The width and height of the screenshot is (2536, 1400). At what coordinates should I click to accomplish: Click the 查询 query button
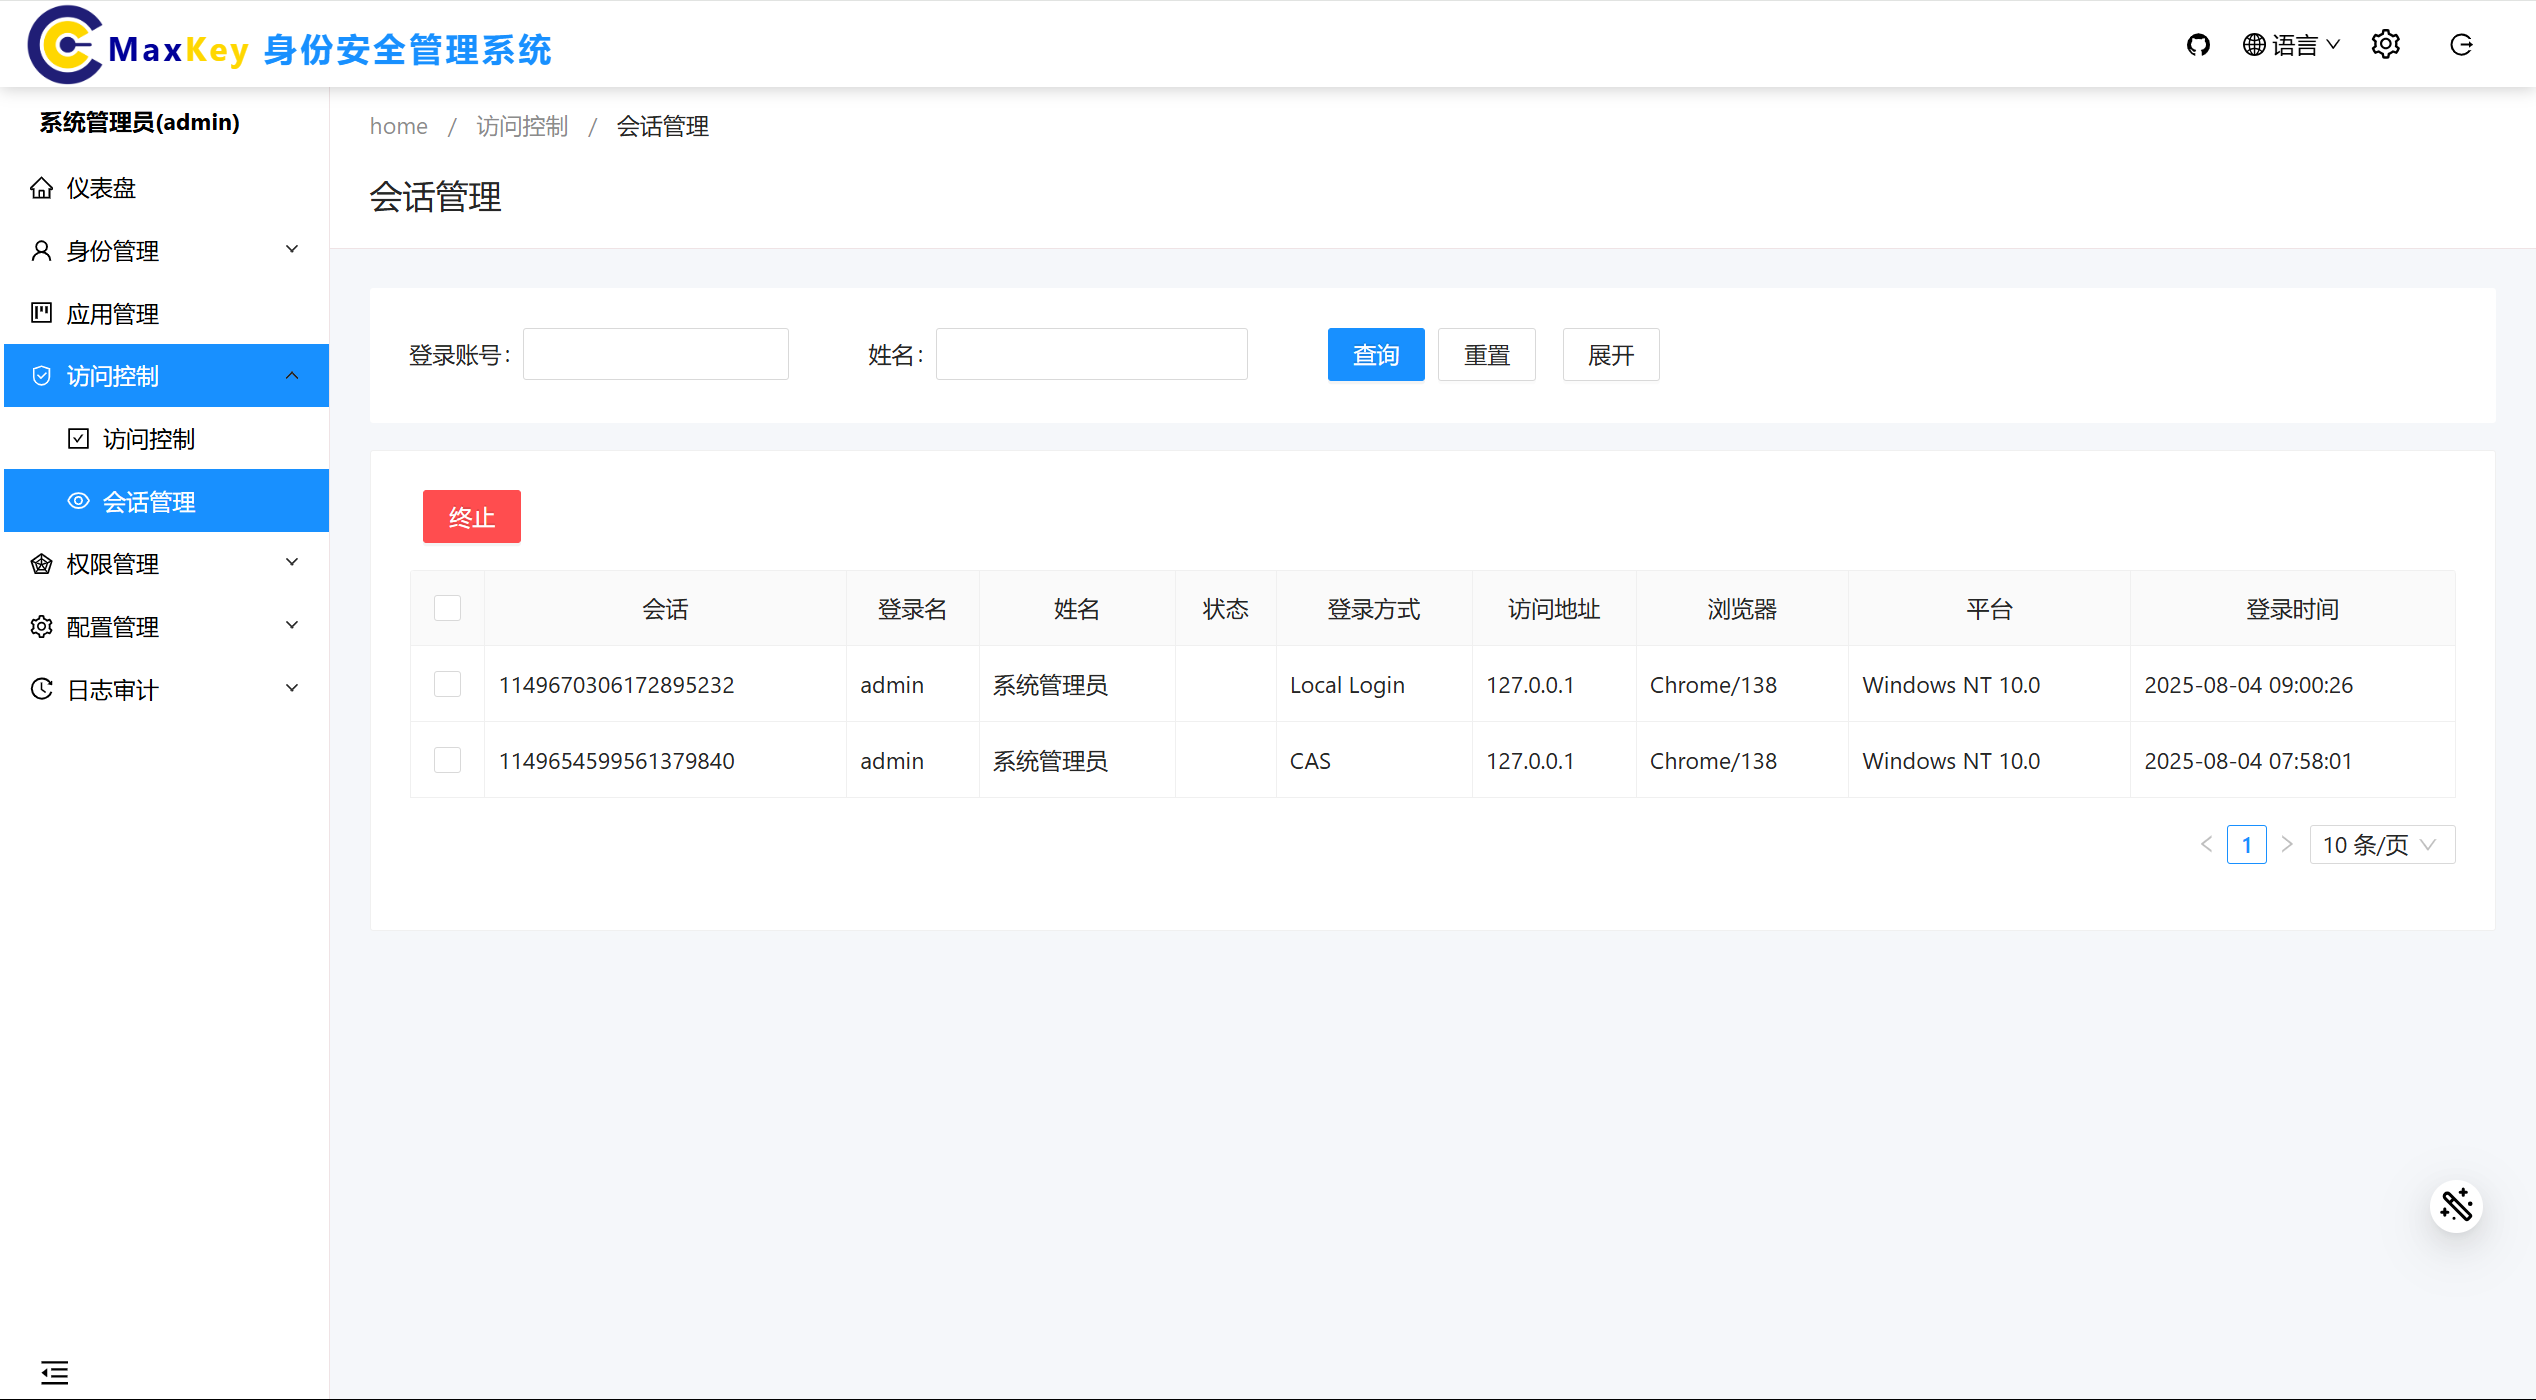click(x=1376, y=354)
